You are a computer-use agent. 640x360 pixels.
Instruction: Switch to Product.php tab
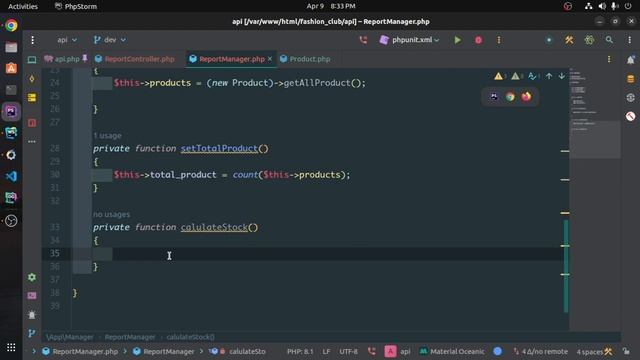pos(305,59)
